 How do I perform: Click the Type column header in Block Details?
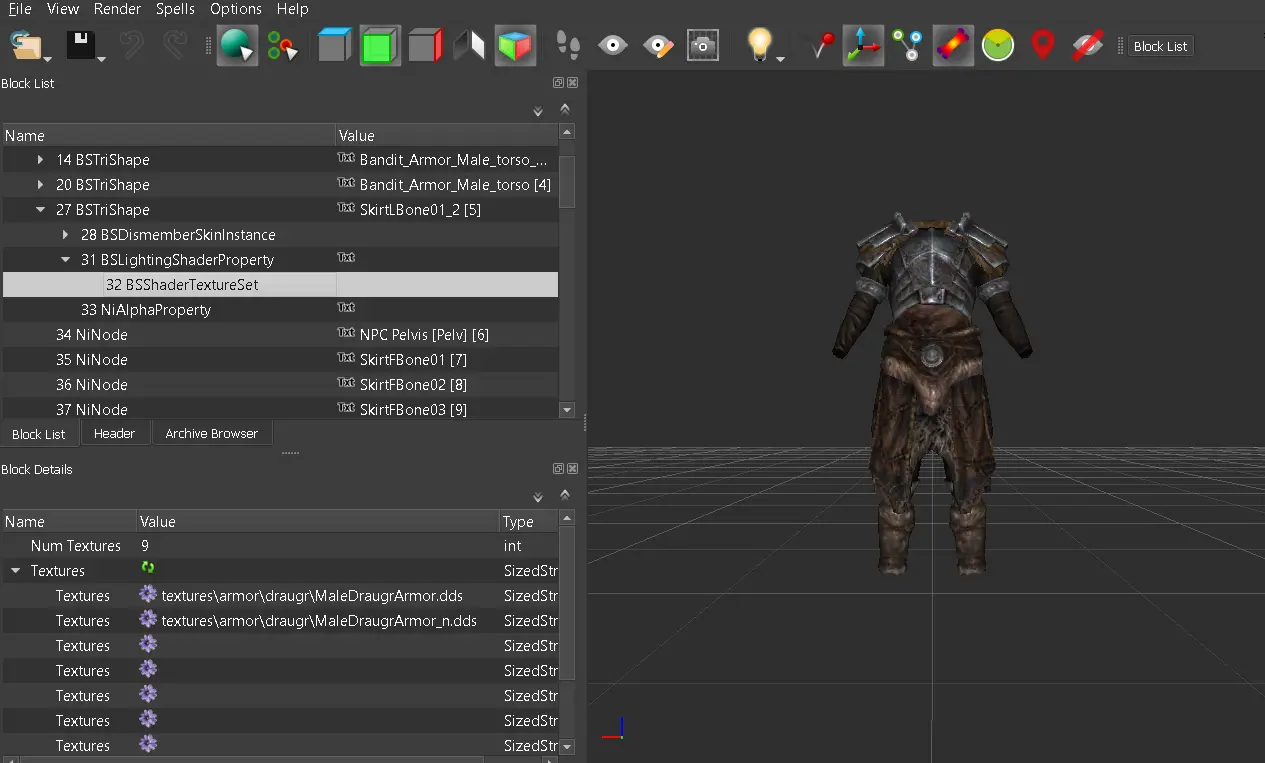pyautogui.click(x=529, y=522)
